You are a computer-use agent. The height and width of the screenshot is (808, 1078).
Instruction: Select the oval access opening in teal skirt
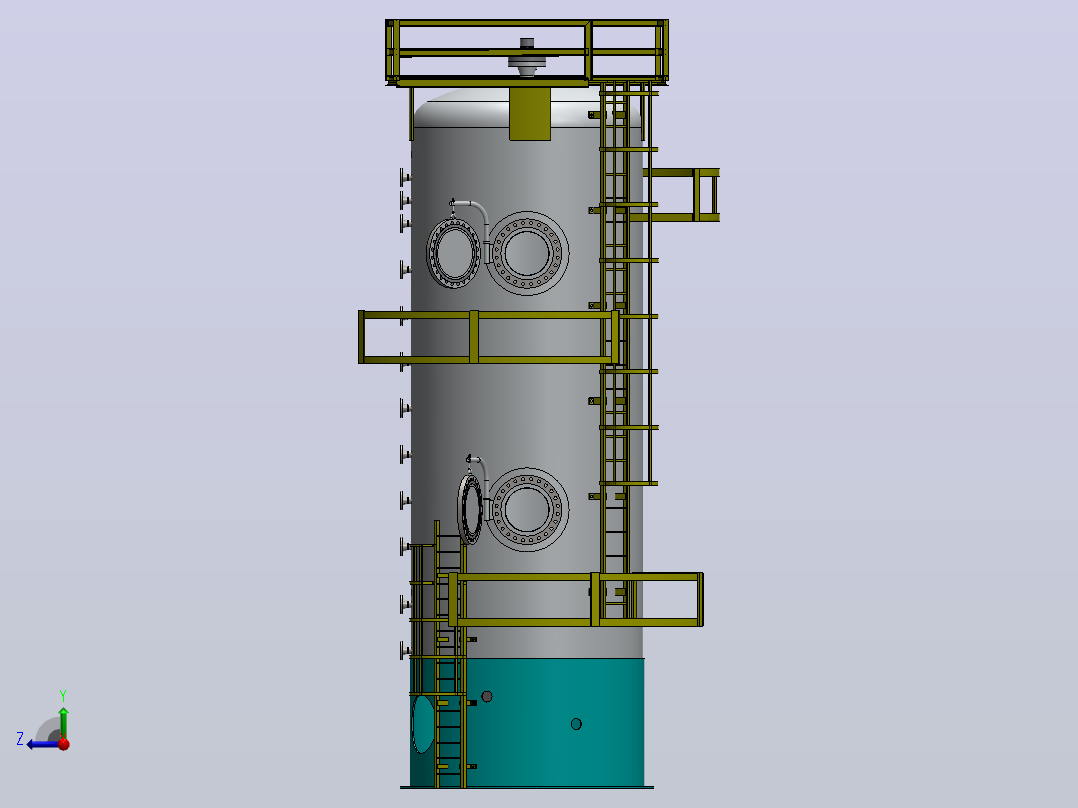[424, 724]
